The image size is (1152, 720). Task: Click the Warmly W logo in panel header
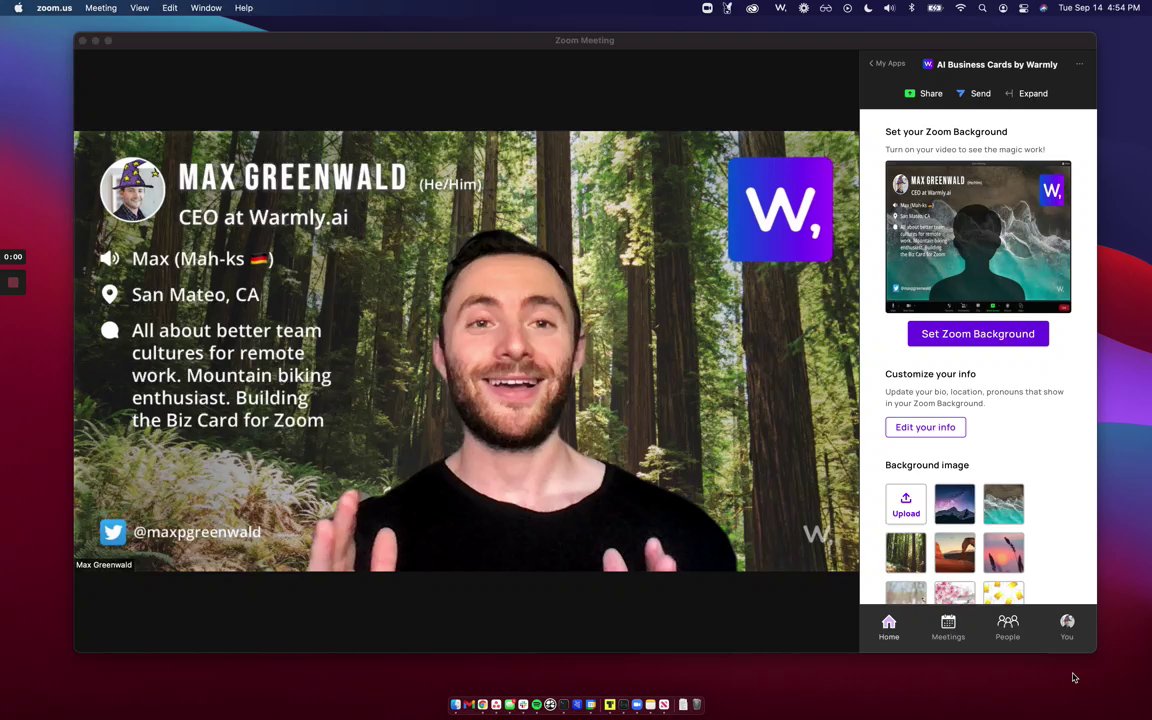[x=927, y=64]
